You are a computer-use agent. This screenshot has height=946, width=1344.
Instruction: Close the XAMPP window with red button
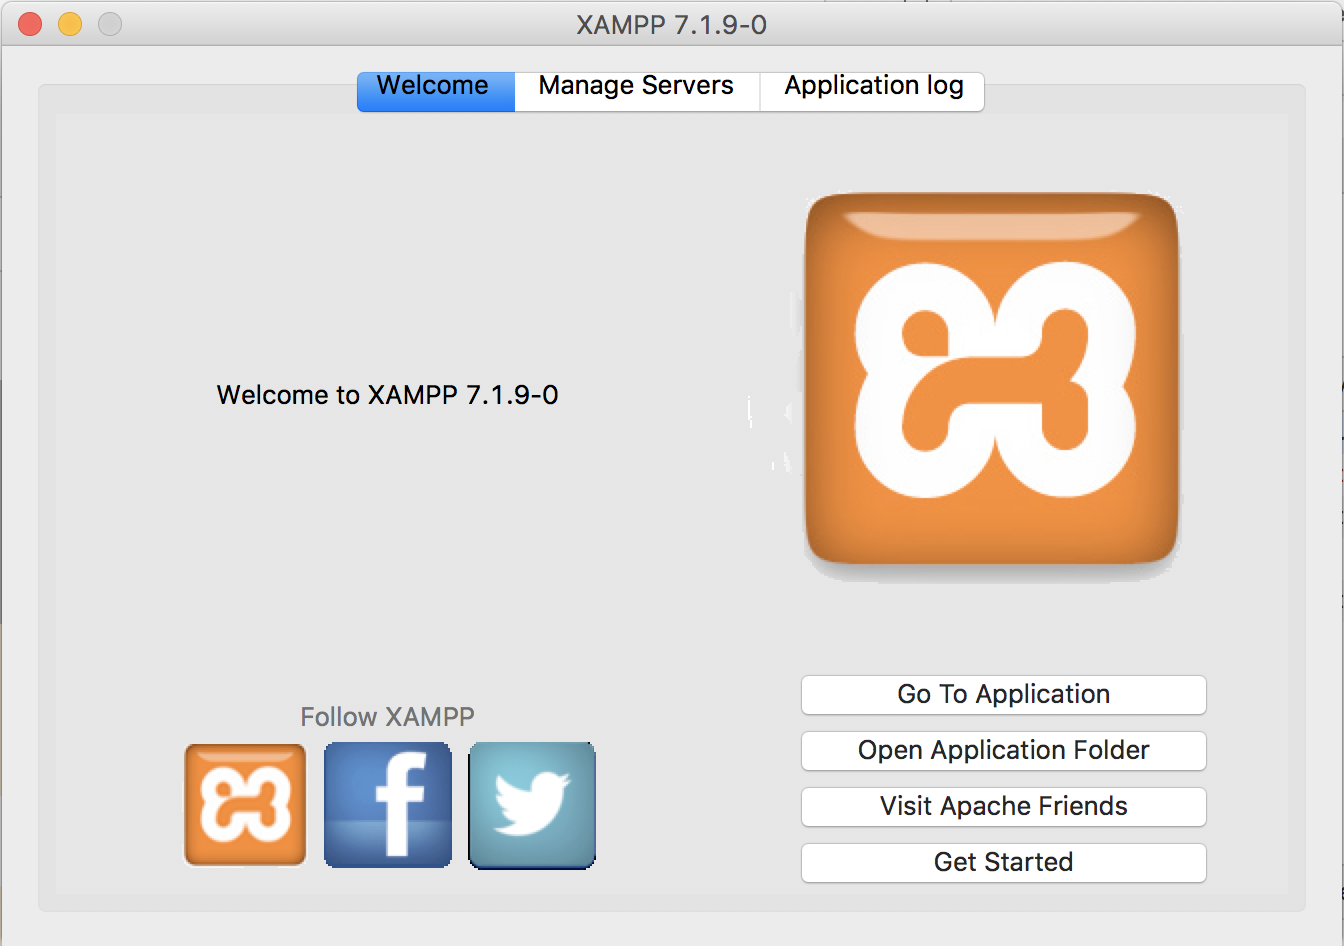point(30,24)
